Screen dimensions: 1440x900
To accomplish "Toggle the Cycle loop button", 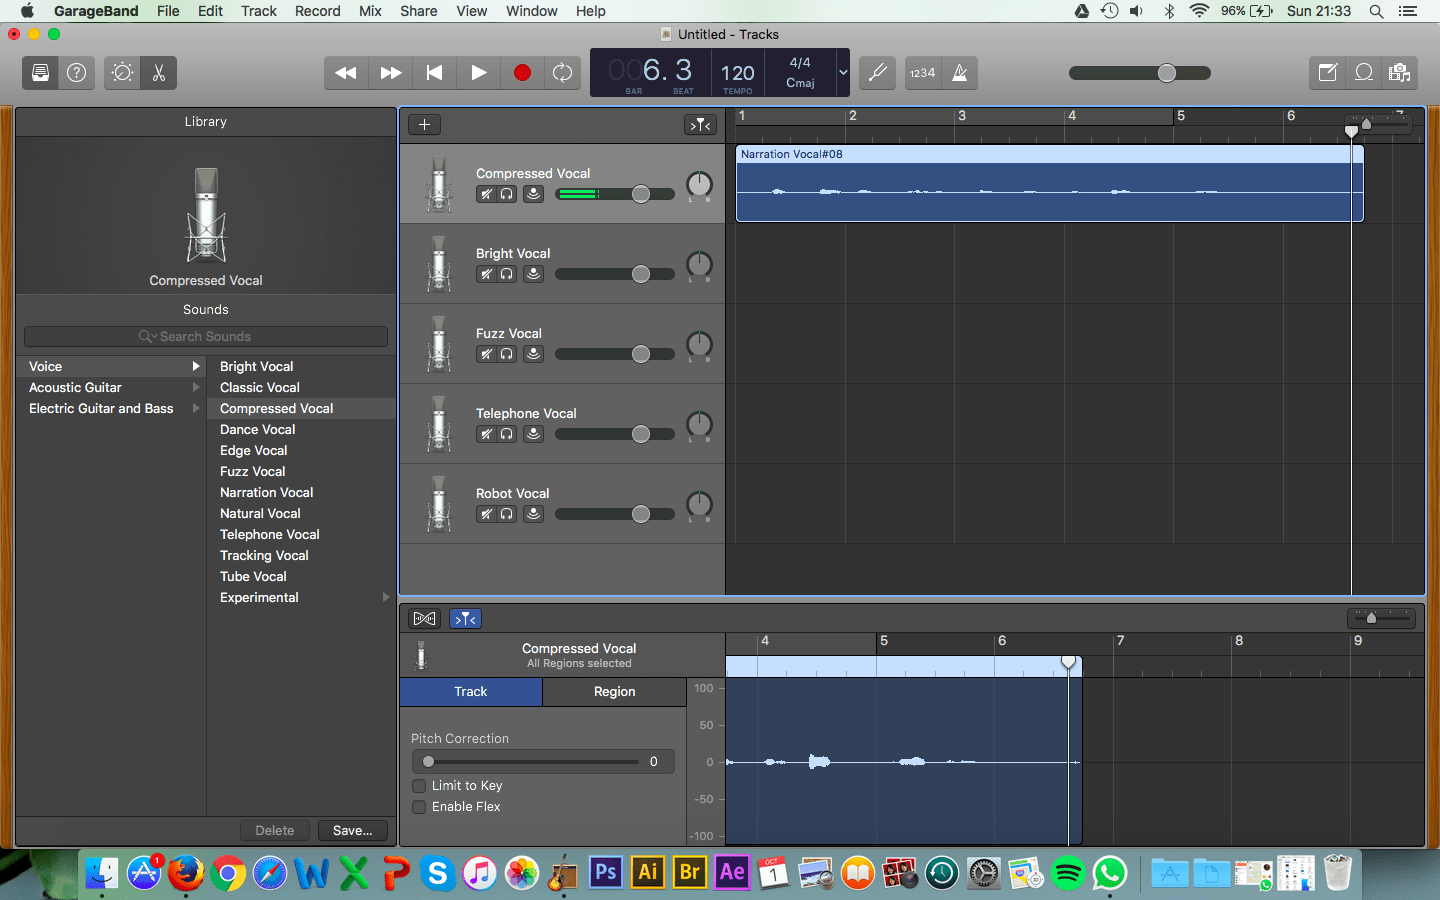I will [563, 73].
